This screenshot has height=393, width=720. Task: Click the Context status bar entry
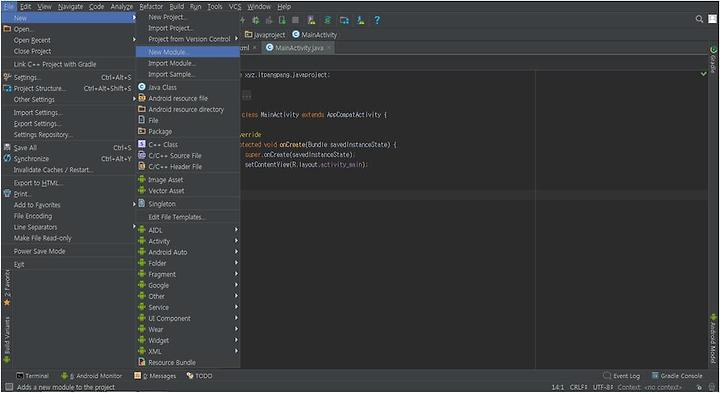click(650, 387)
